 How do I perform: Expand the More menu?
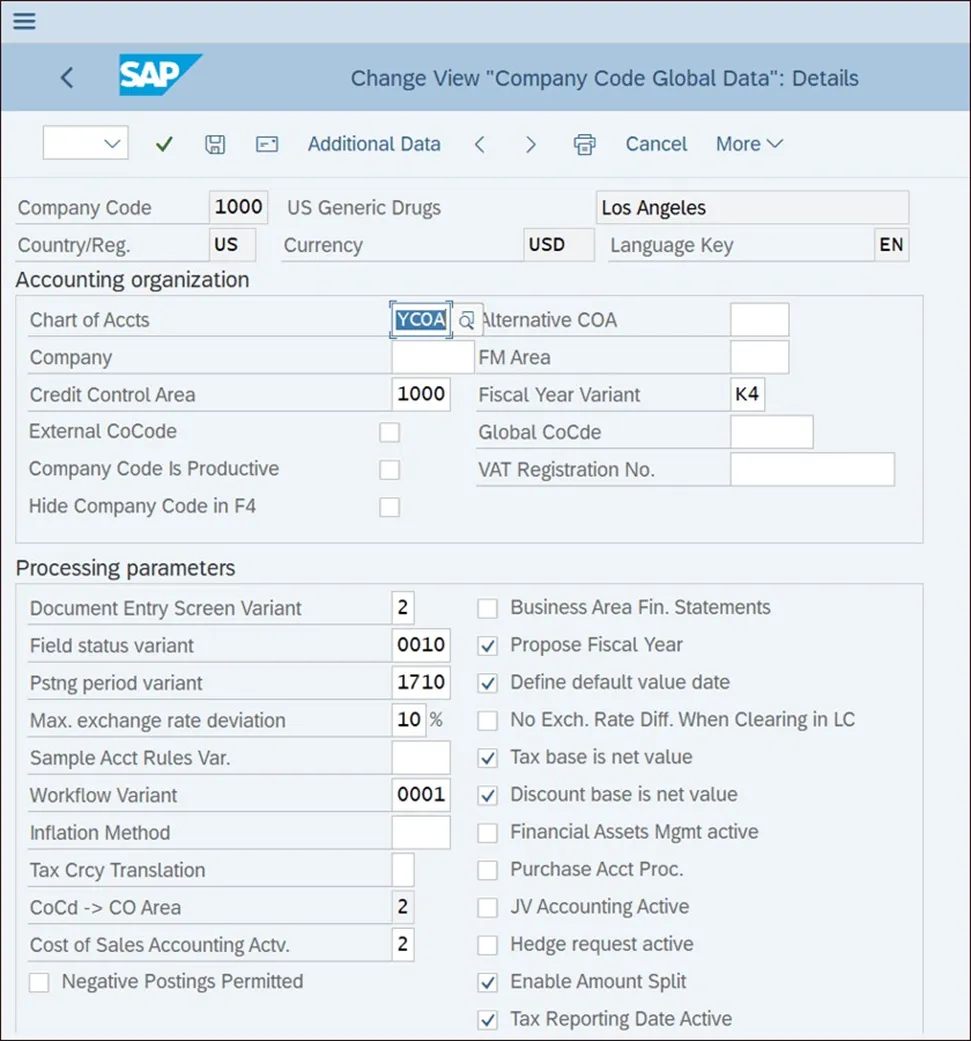[x=749, y=144]
